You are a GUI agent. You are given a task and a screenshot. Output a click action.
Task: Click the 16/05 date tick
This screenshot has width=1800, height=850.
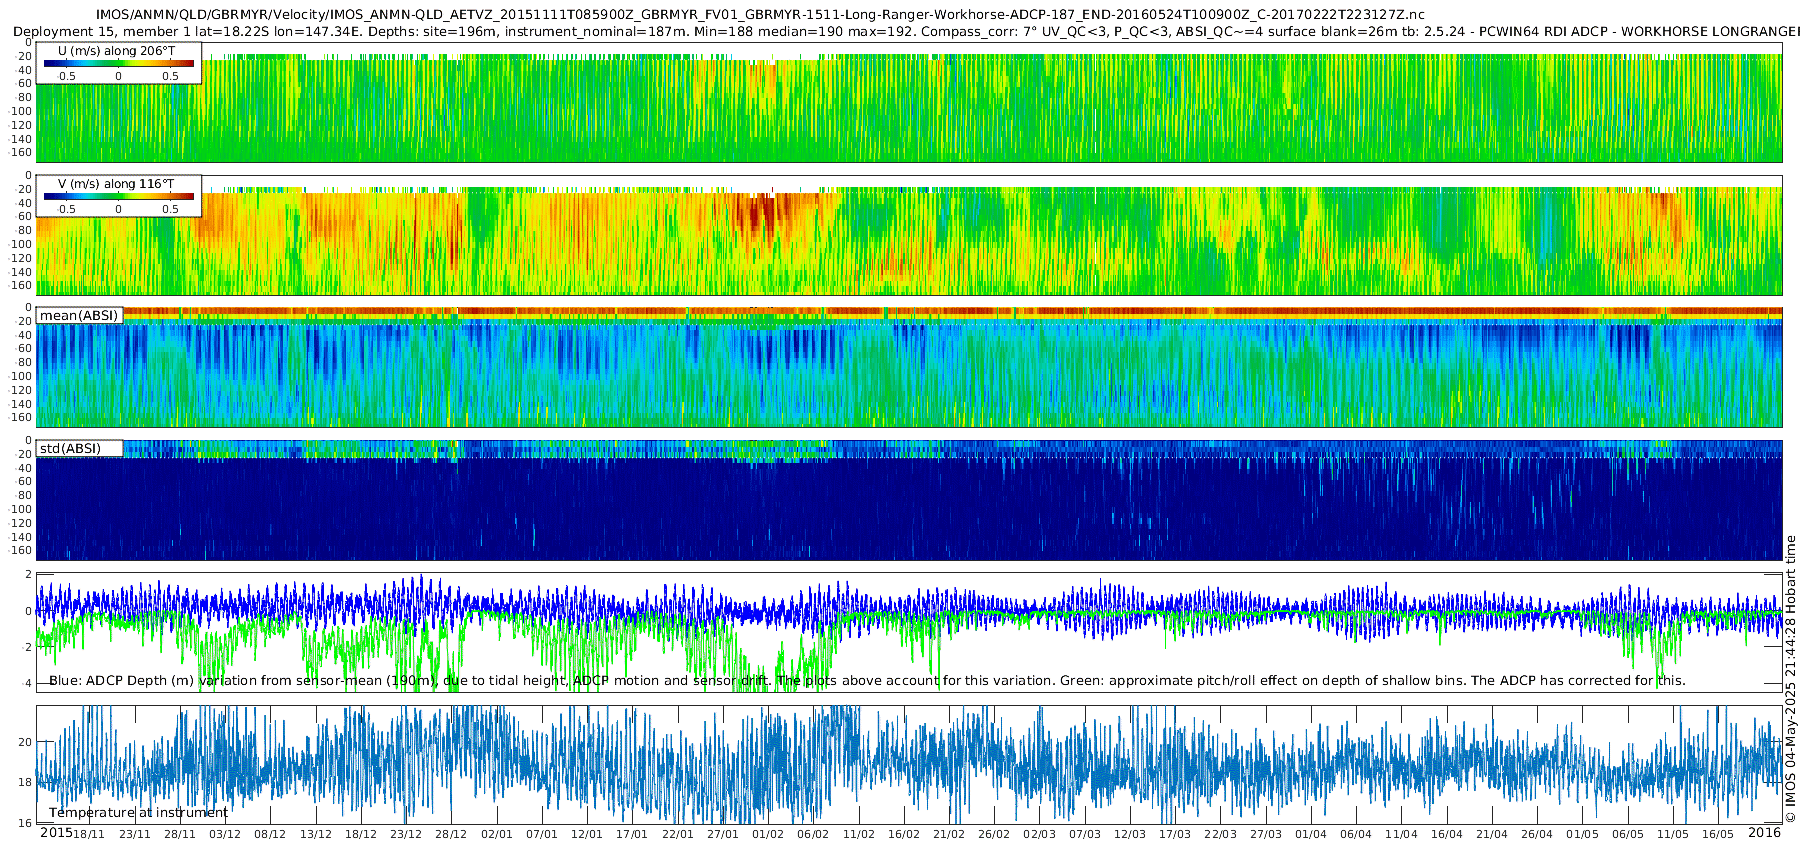(1718, 834)
